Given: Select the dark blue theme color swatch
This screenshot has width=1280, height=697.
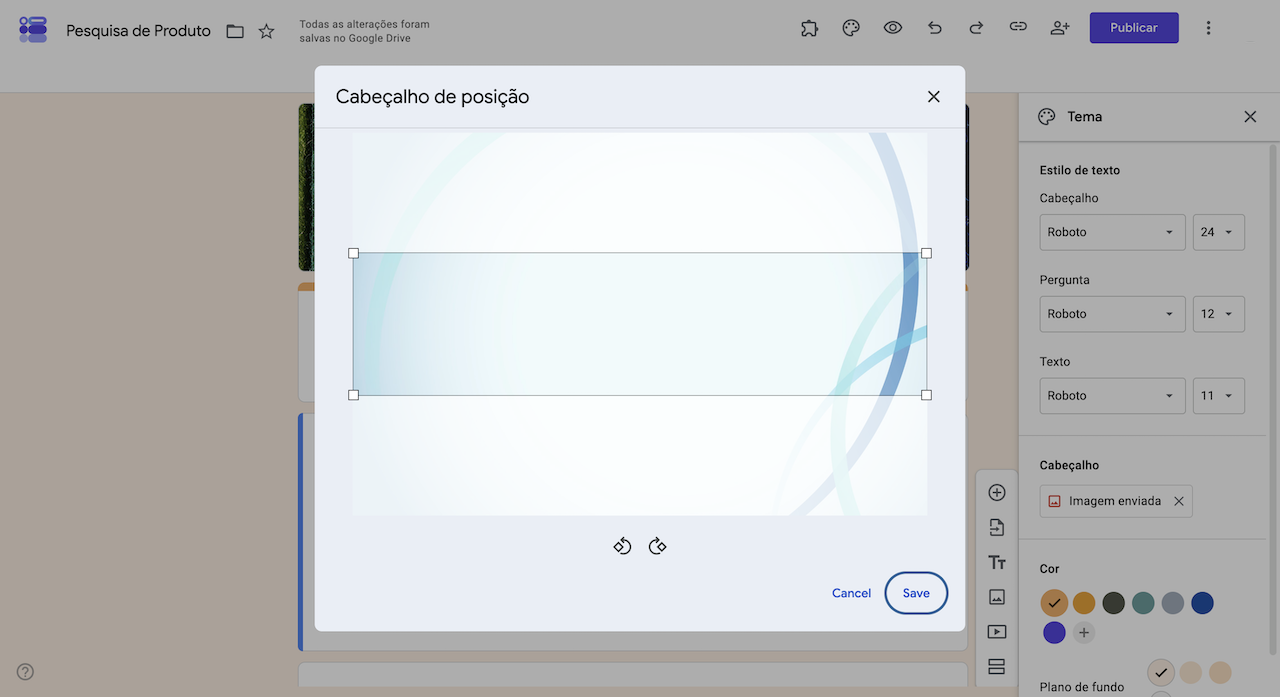Looking at the screenshot, I should click(1202, 603).
